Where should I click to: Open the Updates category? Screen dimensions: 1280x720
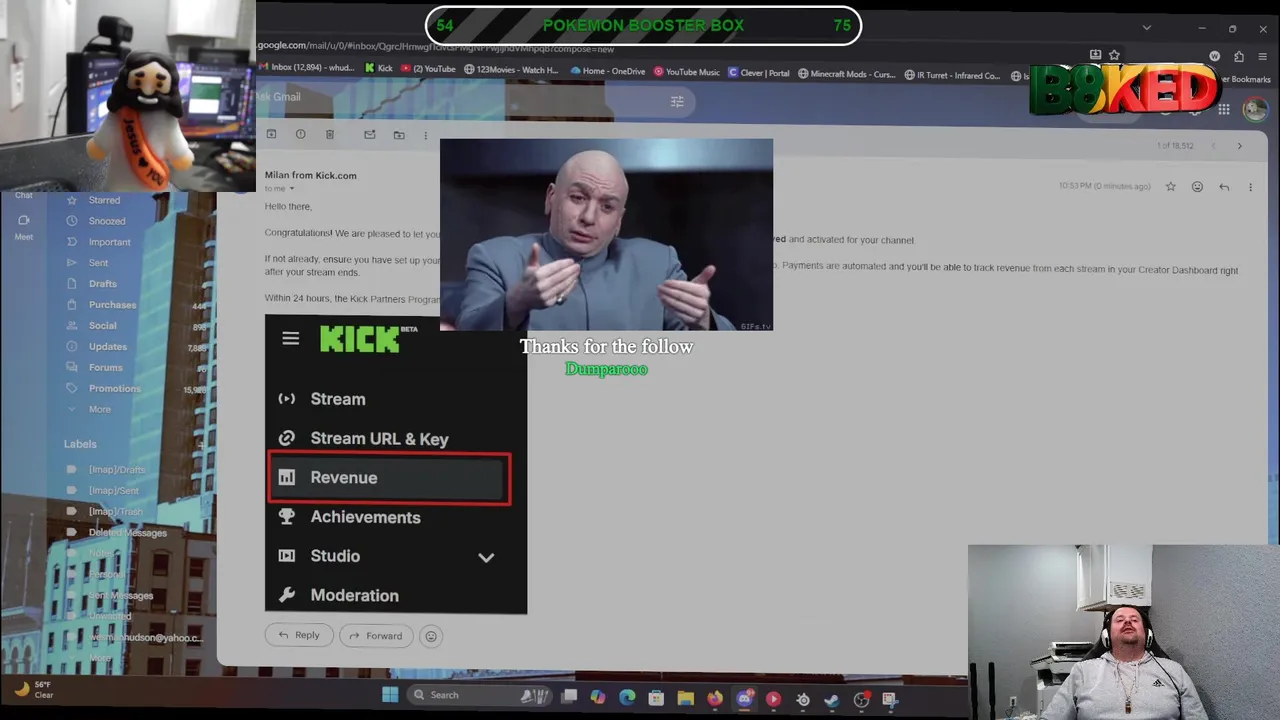(x=107, y=347)
